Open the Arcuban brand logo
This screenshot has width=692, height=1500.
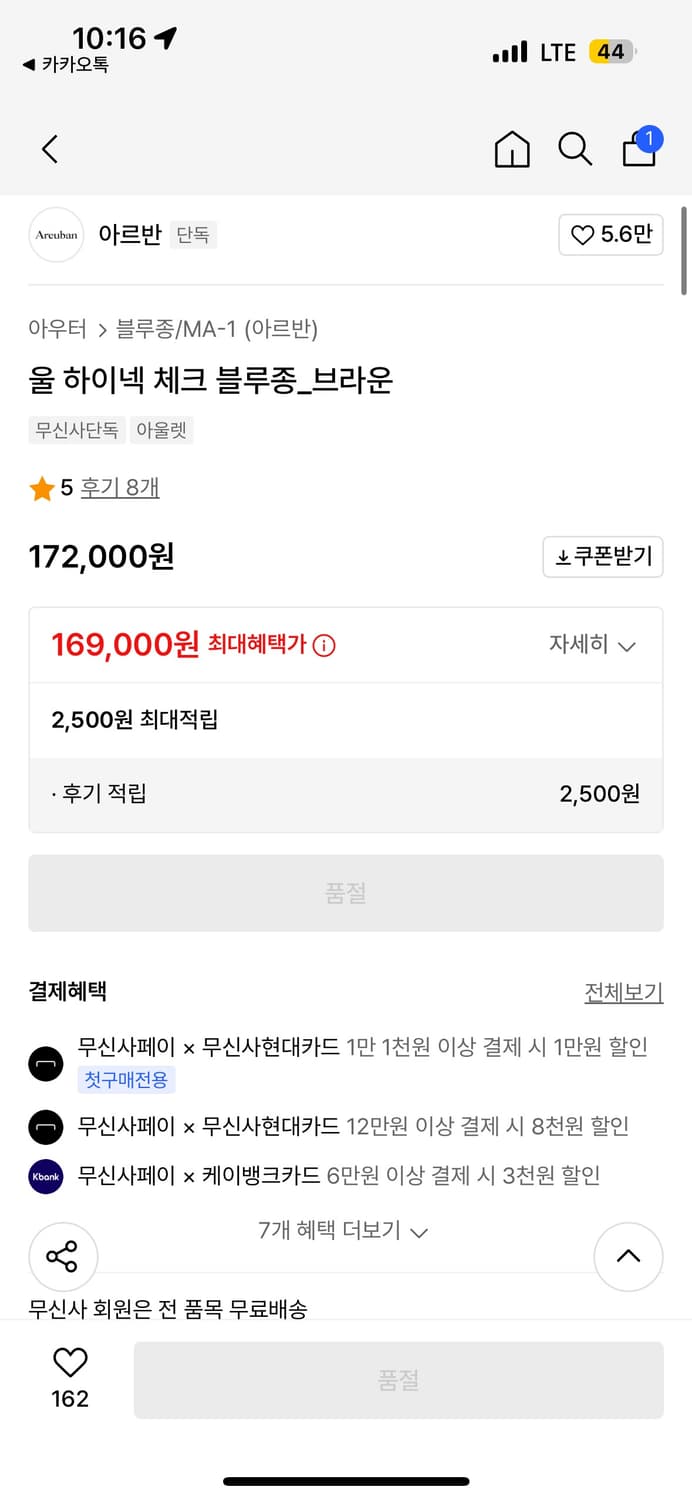click(x=56, y=235)
